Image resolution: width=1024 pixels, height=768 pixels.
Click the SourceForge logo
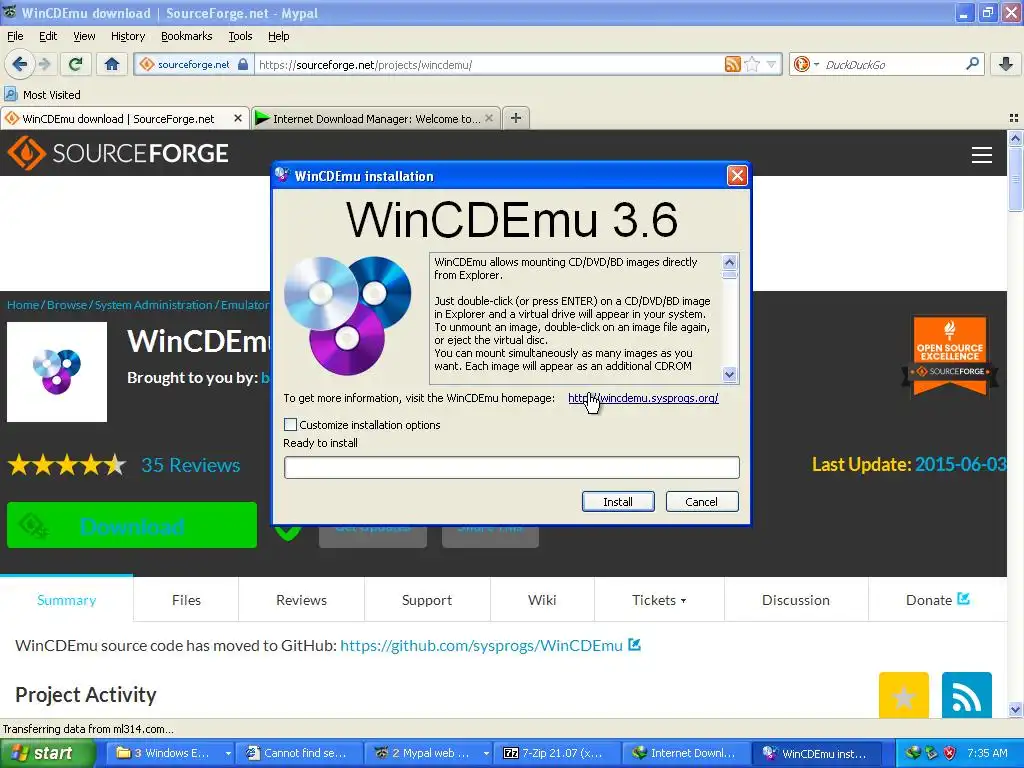pyautogui.click(x=118, y=153)
